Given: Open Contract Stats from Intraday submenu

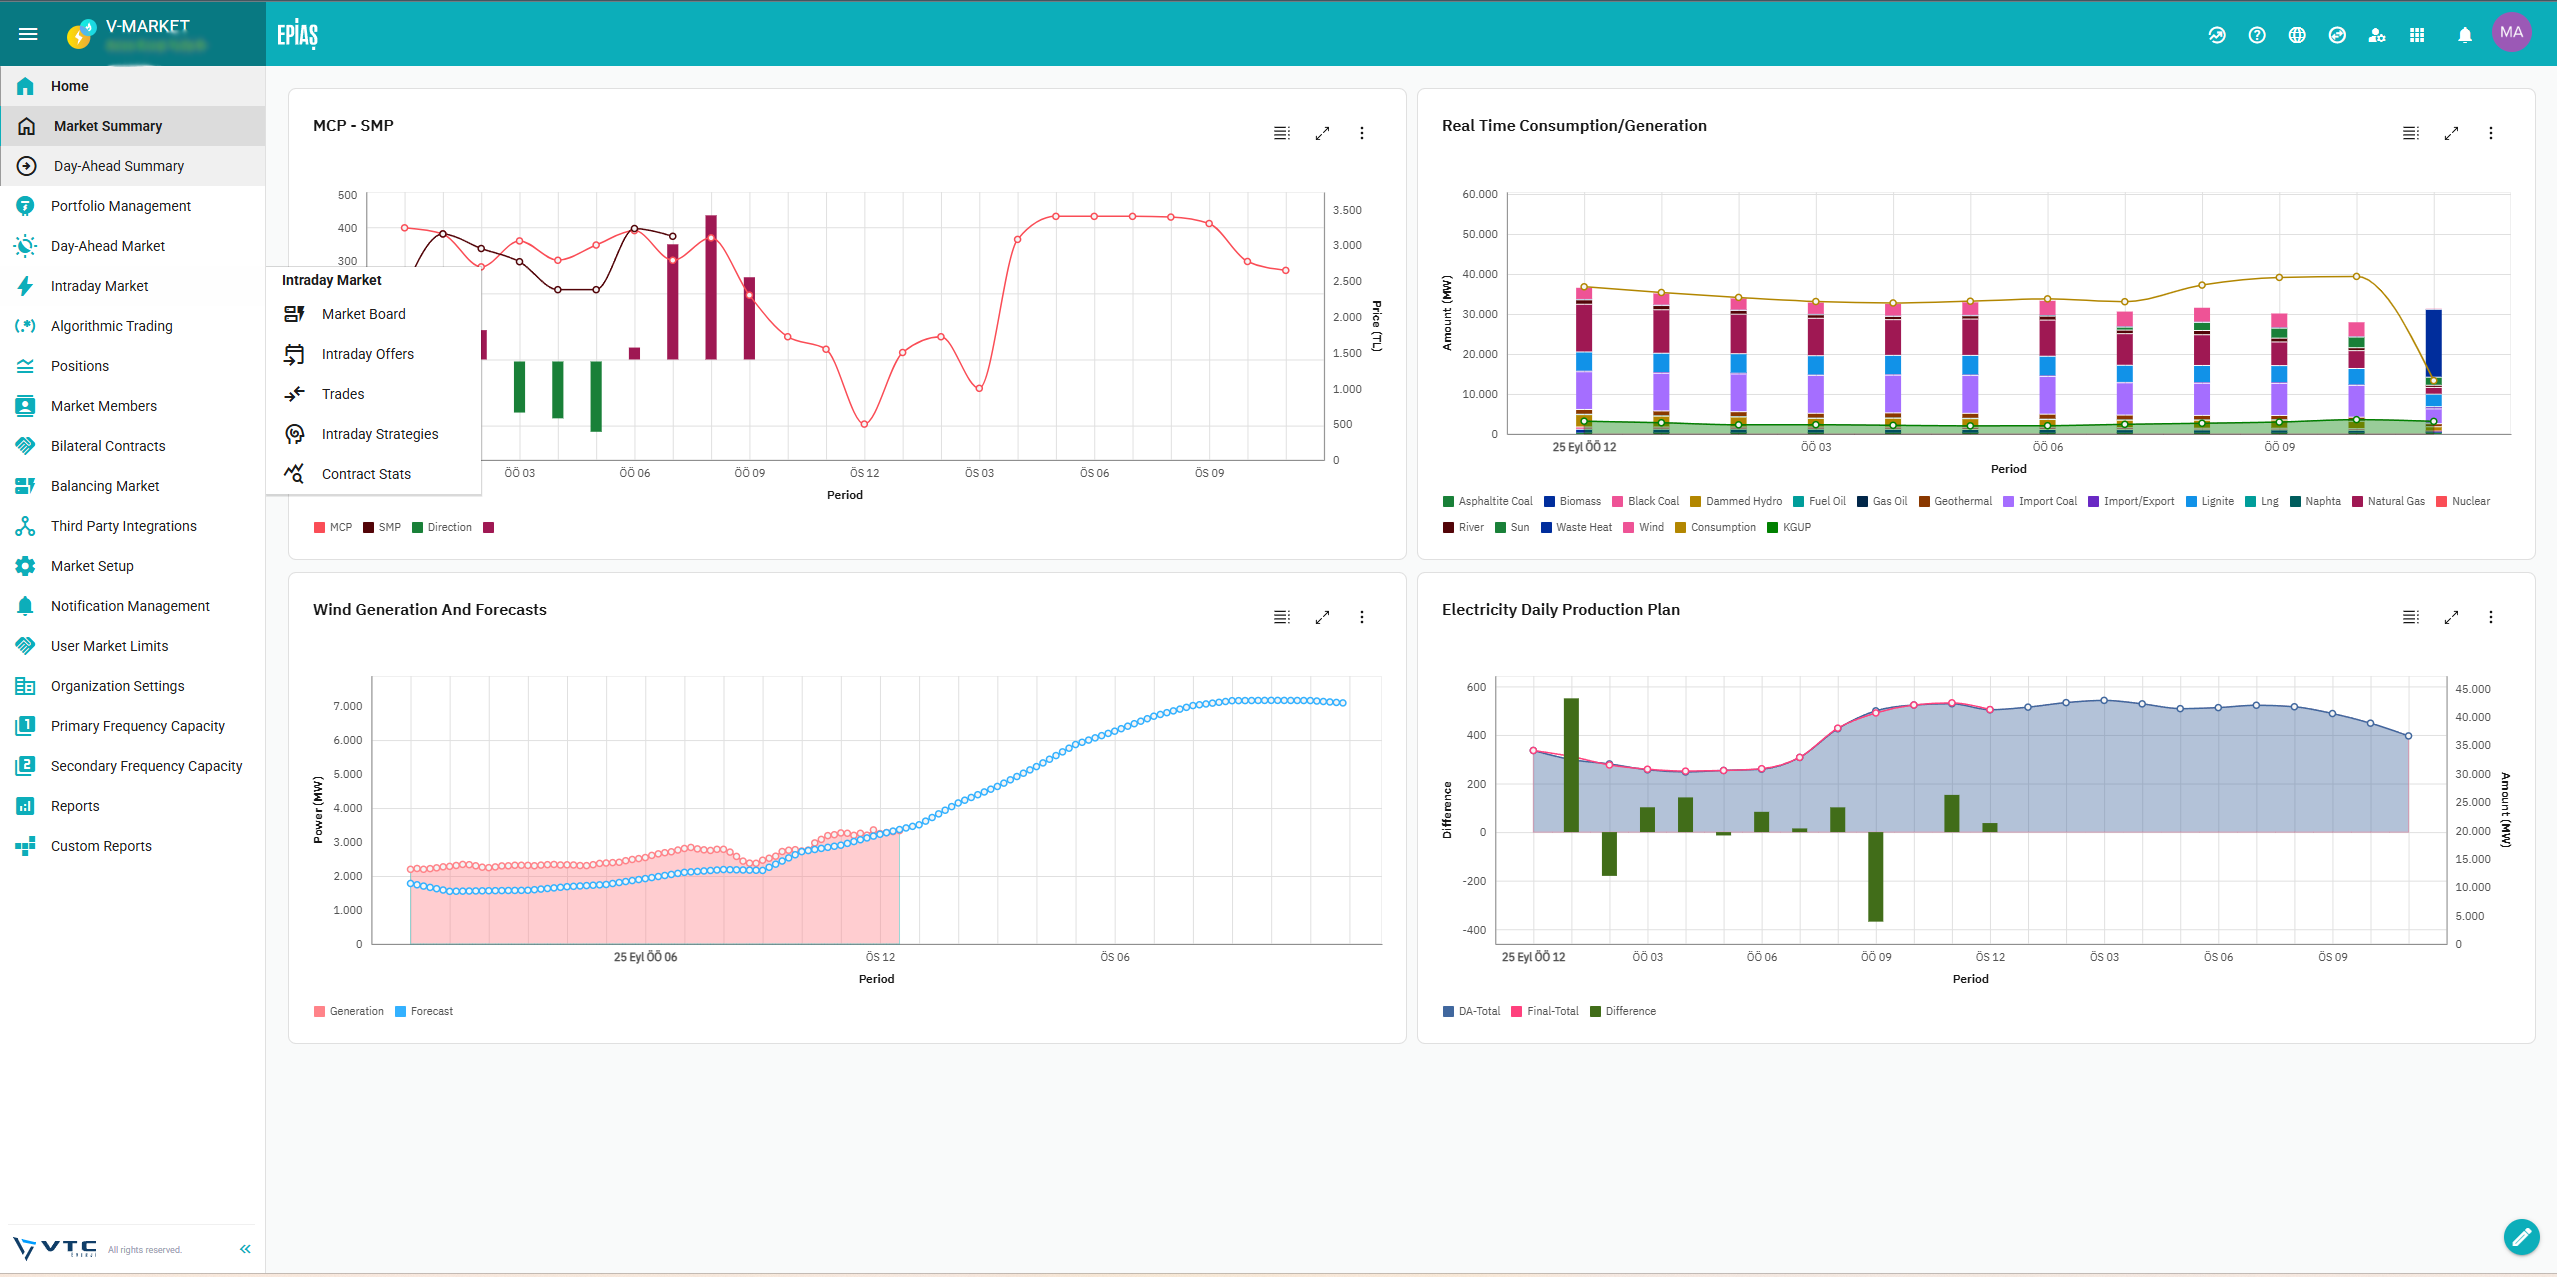Looking at the screenshot, I should point(366,474).
